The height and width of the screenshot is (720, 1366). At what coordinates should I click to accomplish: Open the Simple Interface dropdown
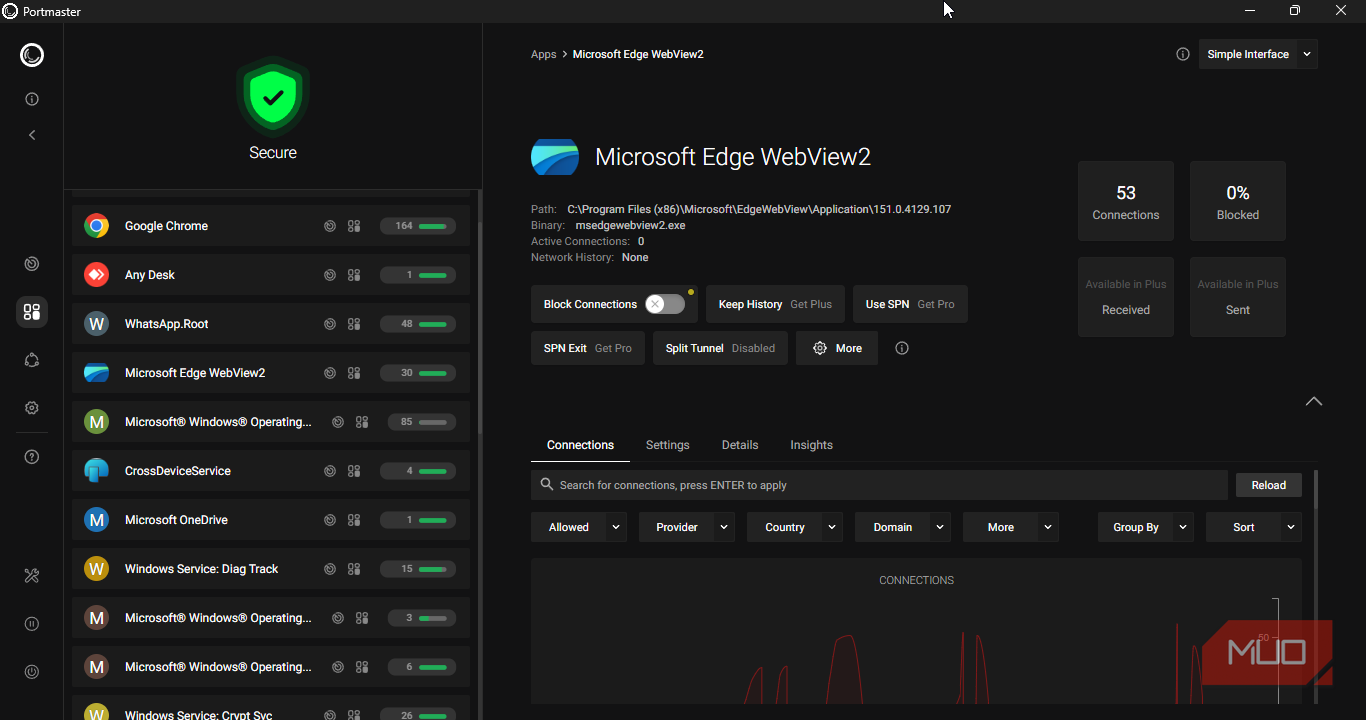coord(1258,54)
